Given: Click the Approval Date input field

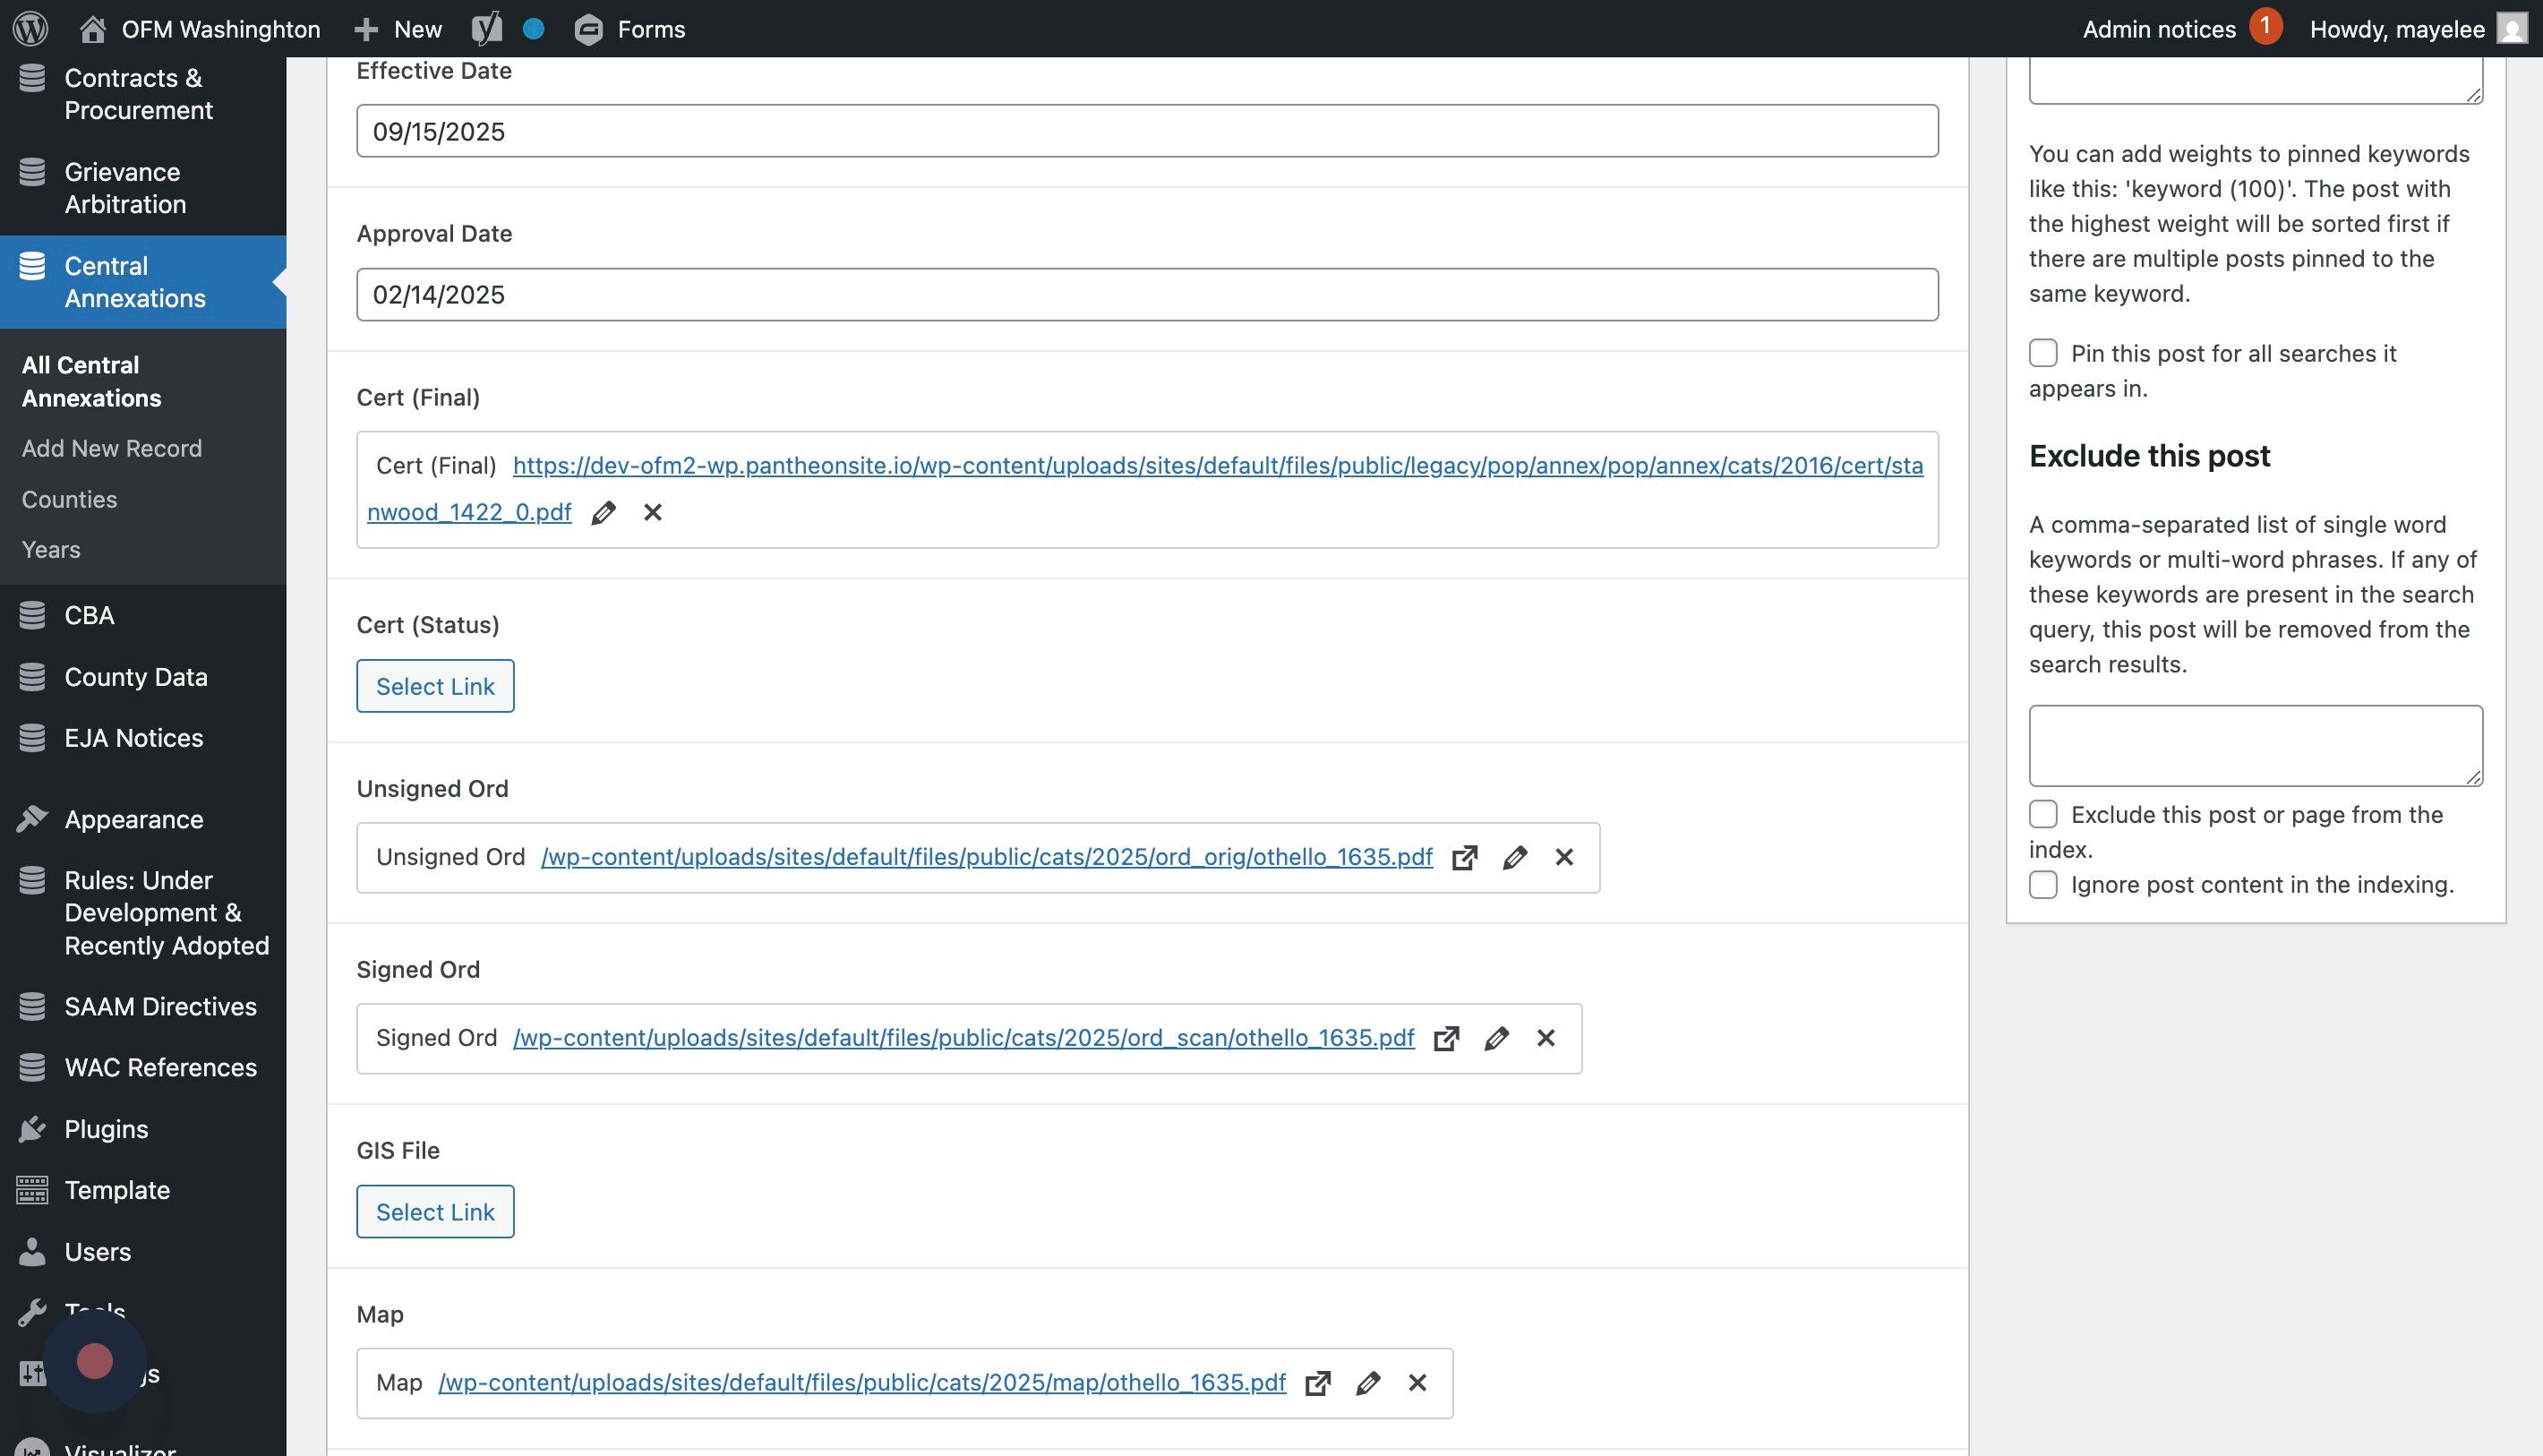Looking at the screenshot, I should (x=1146, y=295).
